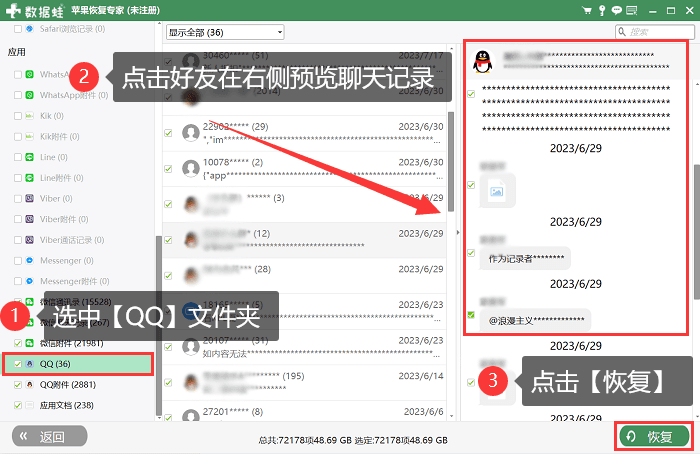Click the Messenger (0) blue icon
700x454 pixels.
[x=29, y=261]
